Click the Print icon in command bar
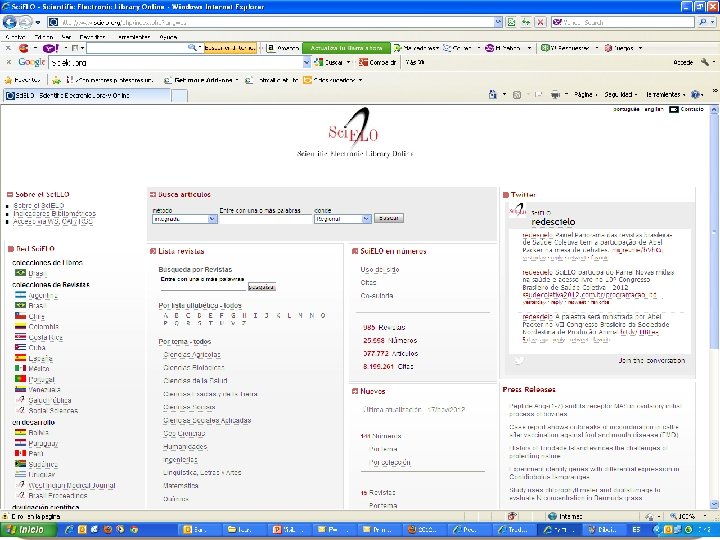Screen dimensions: 720x540 click(555, 95)
